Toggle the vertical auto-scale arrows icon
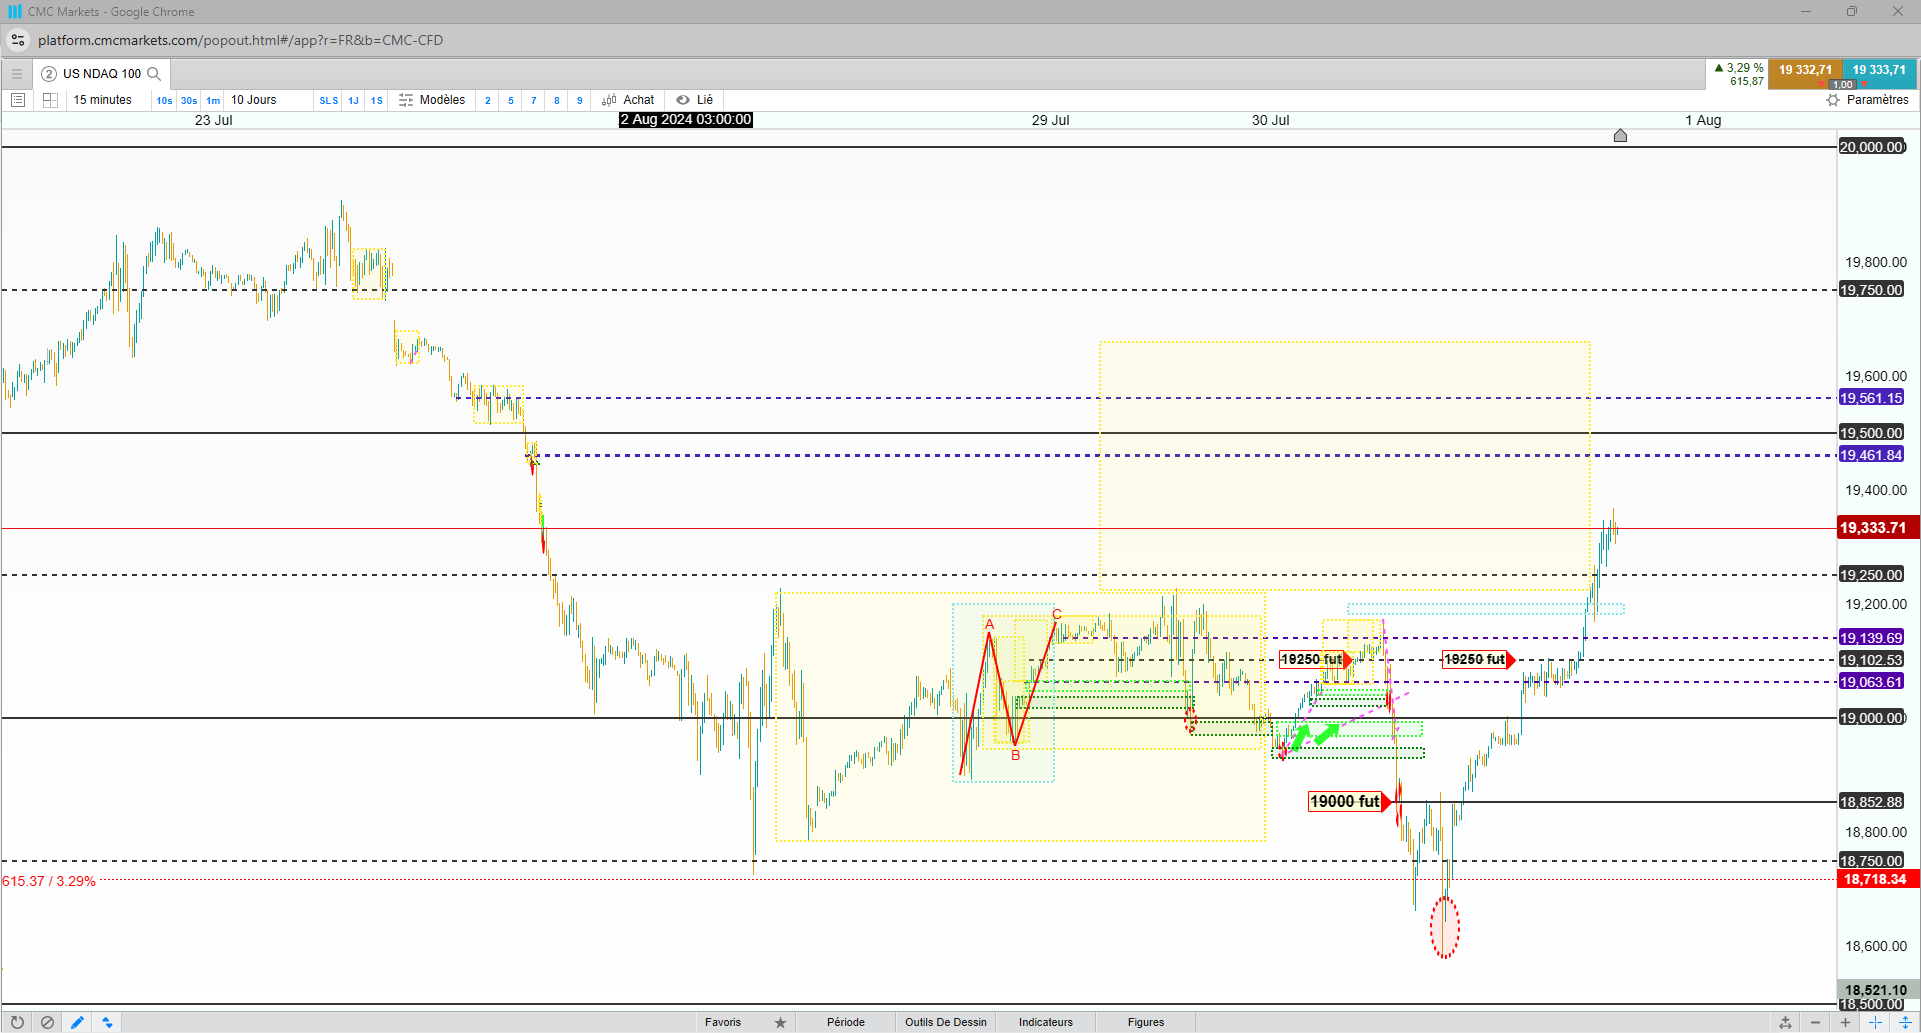 (x=1905, y=1022)
